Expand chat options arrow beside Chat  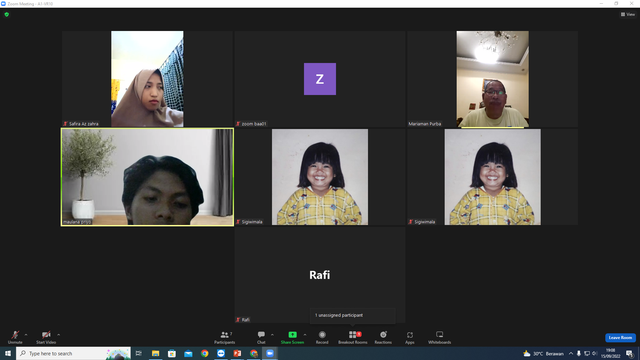272,335
